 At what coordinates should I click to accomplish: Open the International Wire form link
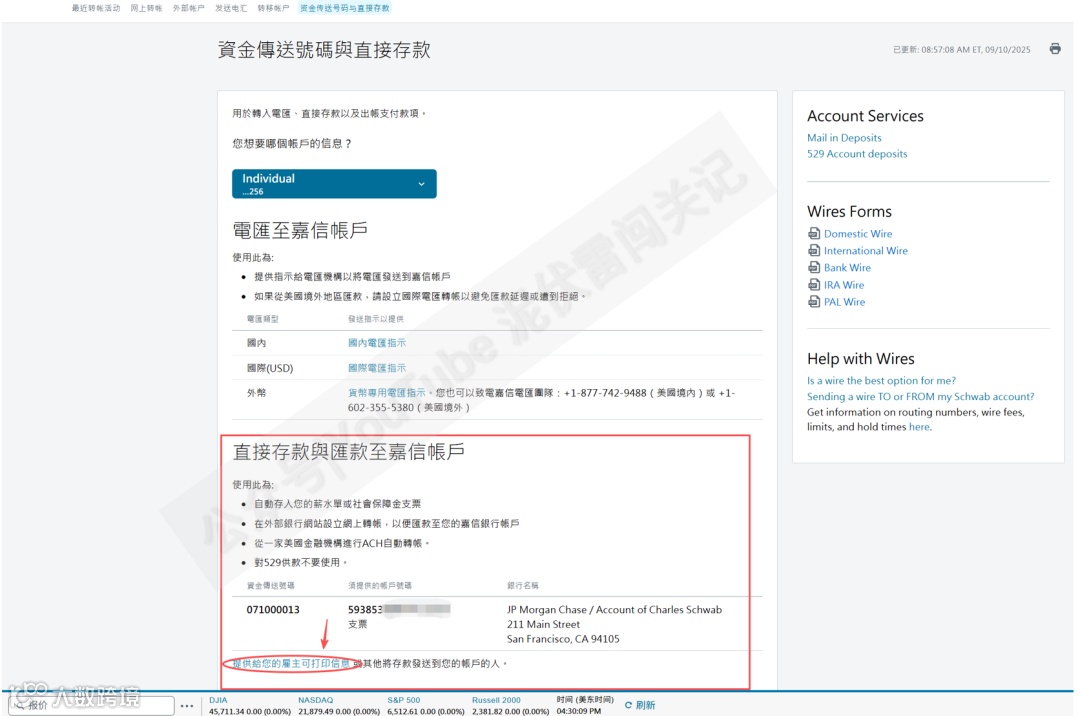(866, 251)
